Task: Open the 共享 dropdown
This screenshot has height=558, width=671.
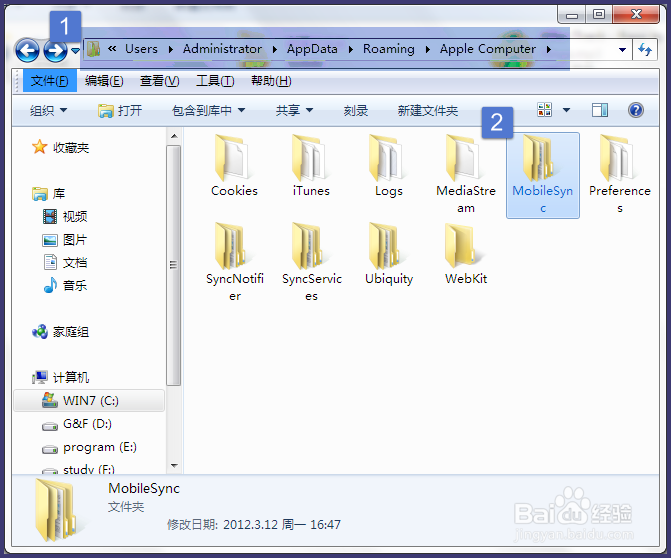Action: pos(294,111)
